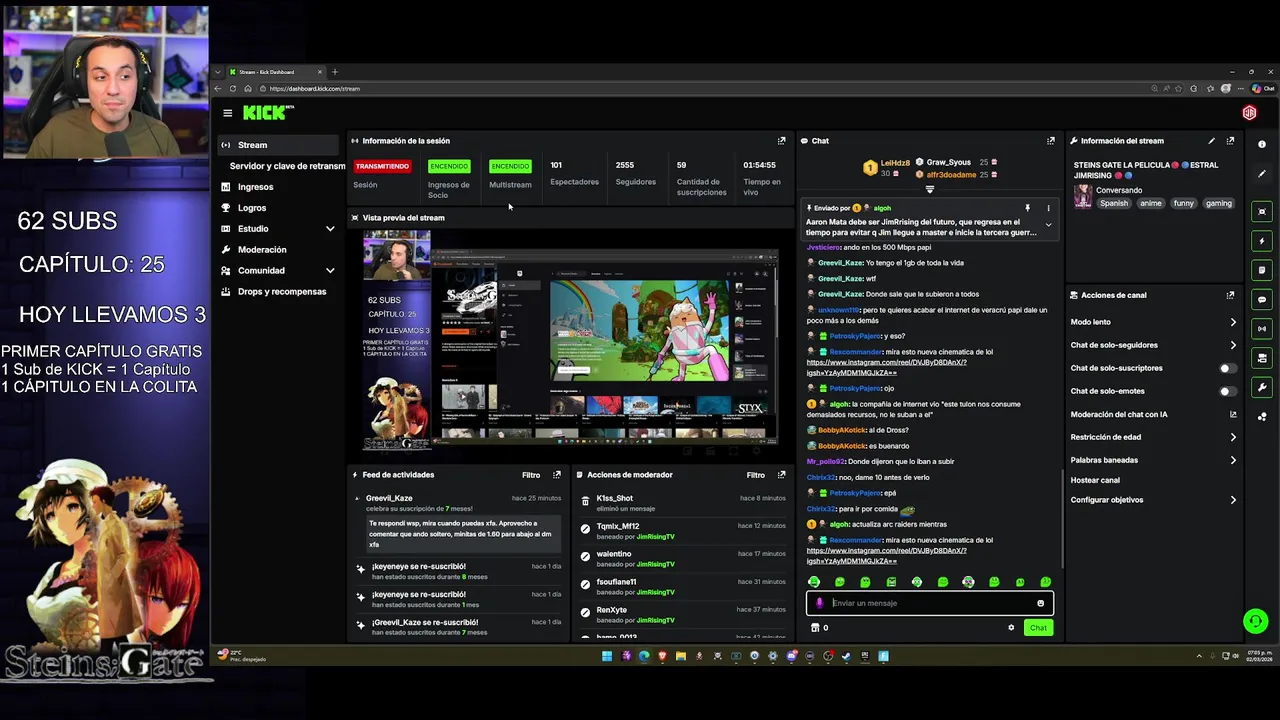Select the Spanish stream tag

click(x=1114, y=203)
